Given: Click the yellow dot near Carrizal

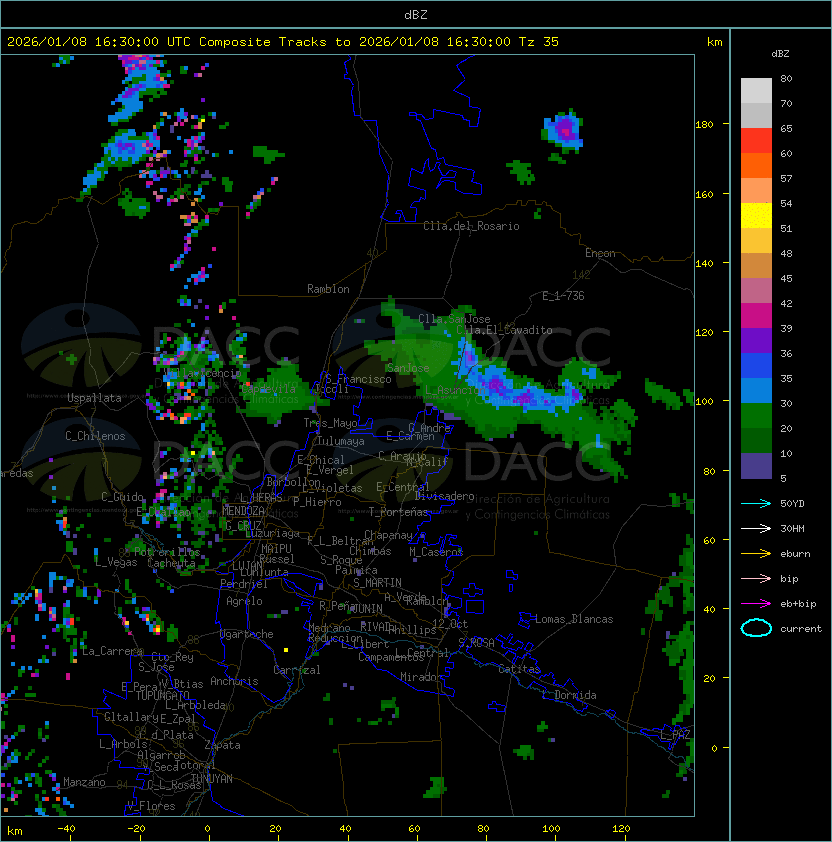Looking at the screenshot, I should (x=285, y=650).
